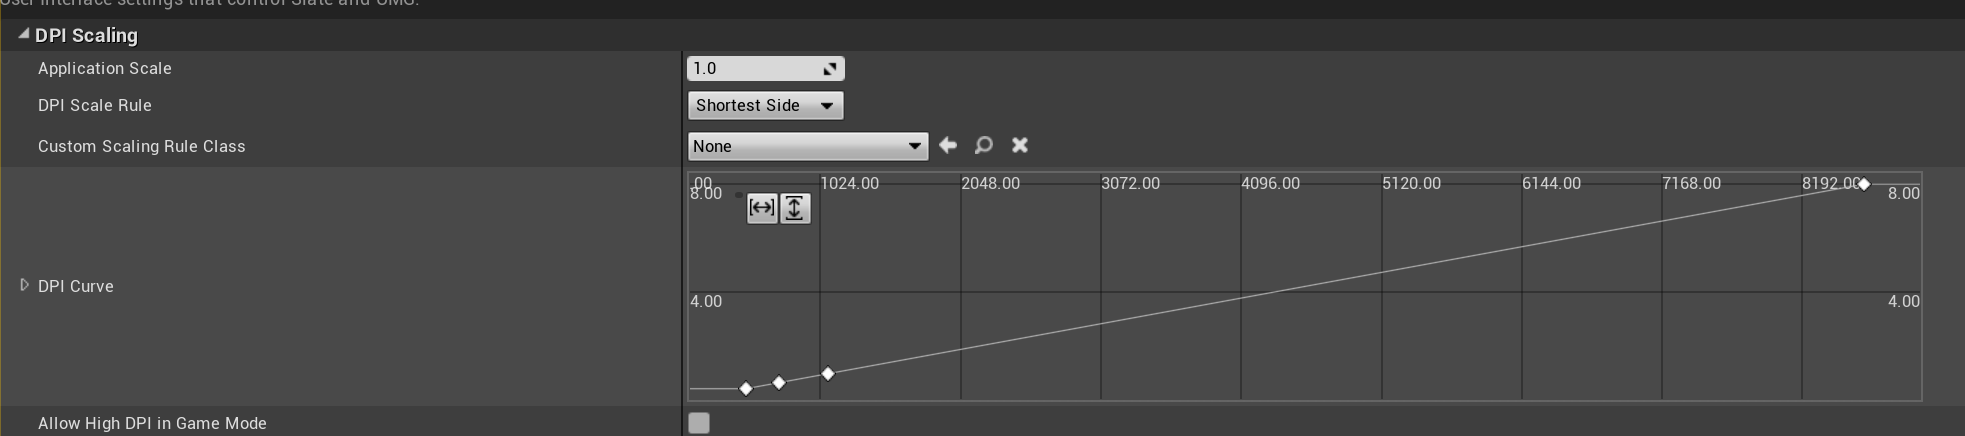This screenshot has width=1965, height=436.
Task: Click the Custom Scaling Rule Class label
Action: [x=141, y=147]
